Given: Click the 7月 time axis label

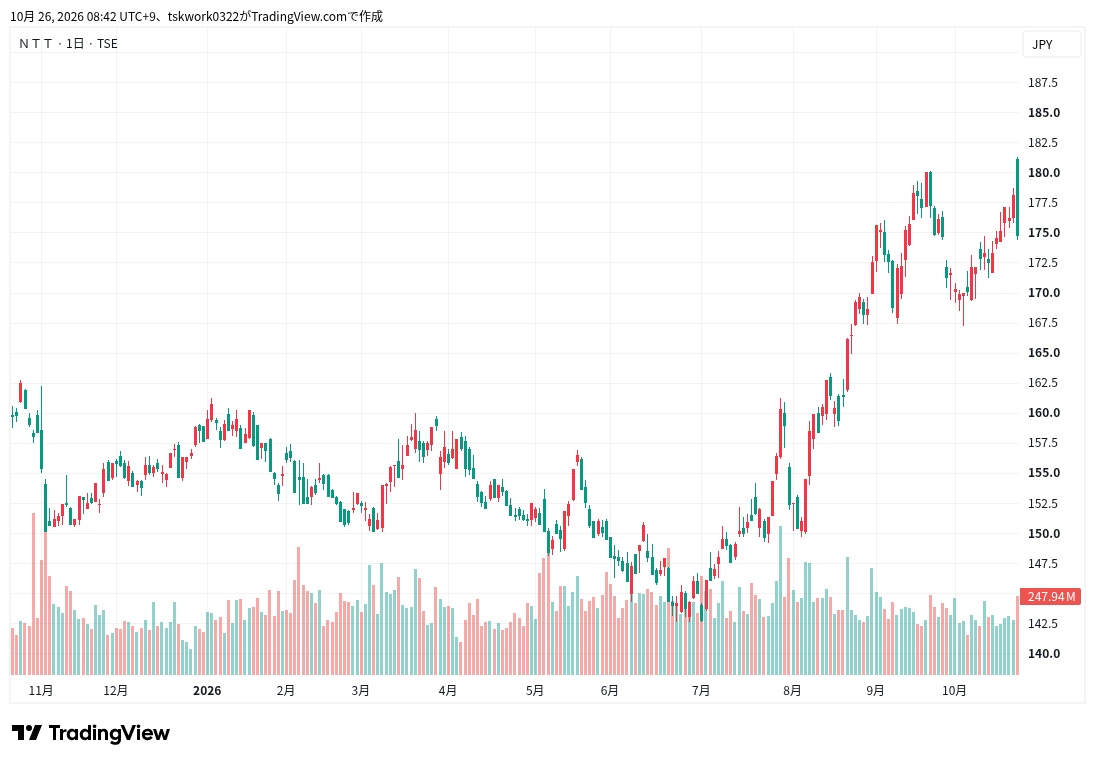Looking at the screenshot, I should (x=701, y=690).
